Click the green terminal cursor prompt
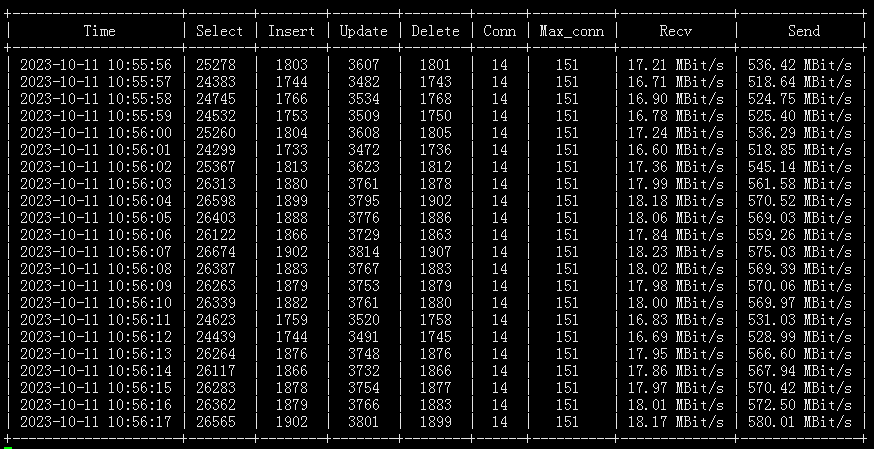This screenshot has width=874, height=449. [7, 447]
